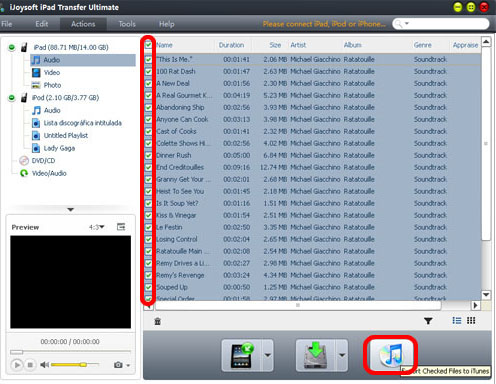Collapse the device tree panel arrow
The width and height of the screenshot is (496, 384).
[x=70, y=210]
